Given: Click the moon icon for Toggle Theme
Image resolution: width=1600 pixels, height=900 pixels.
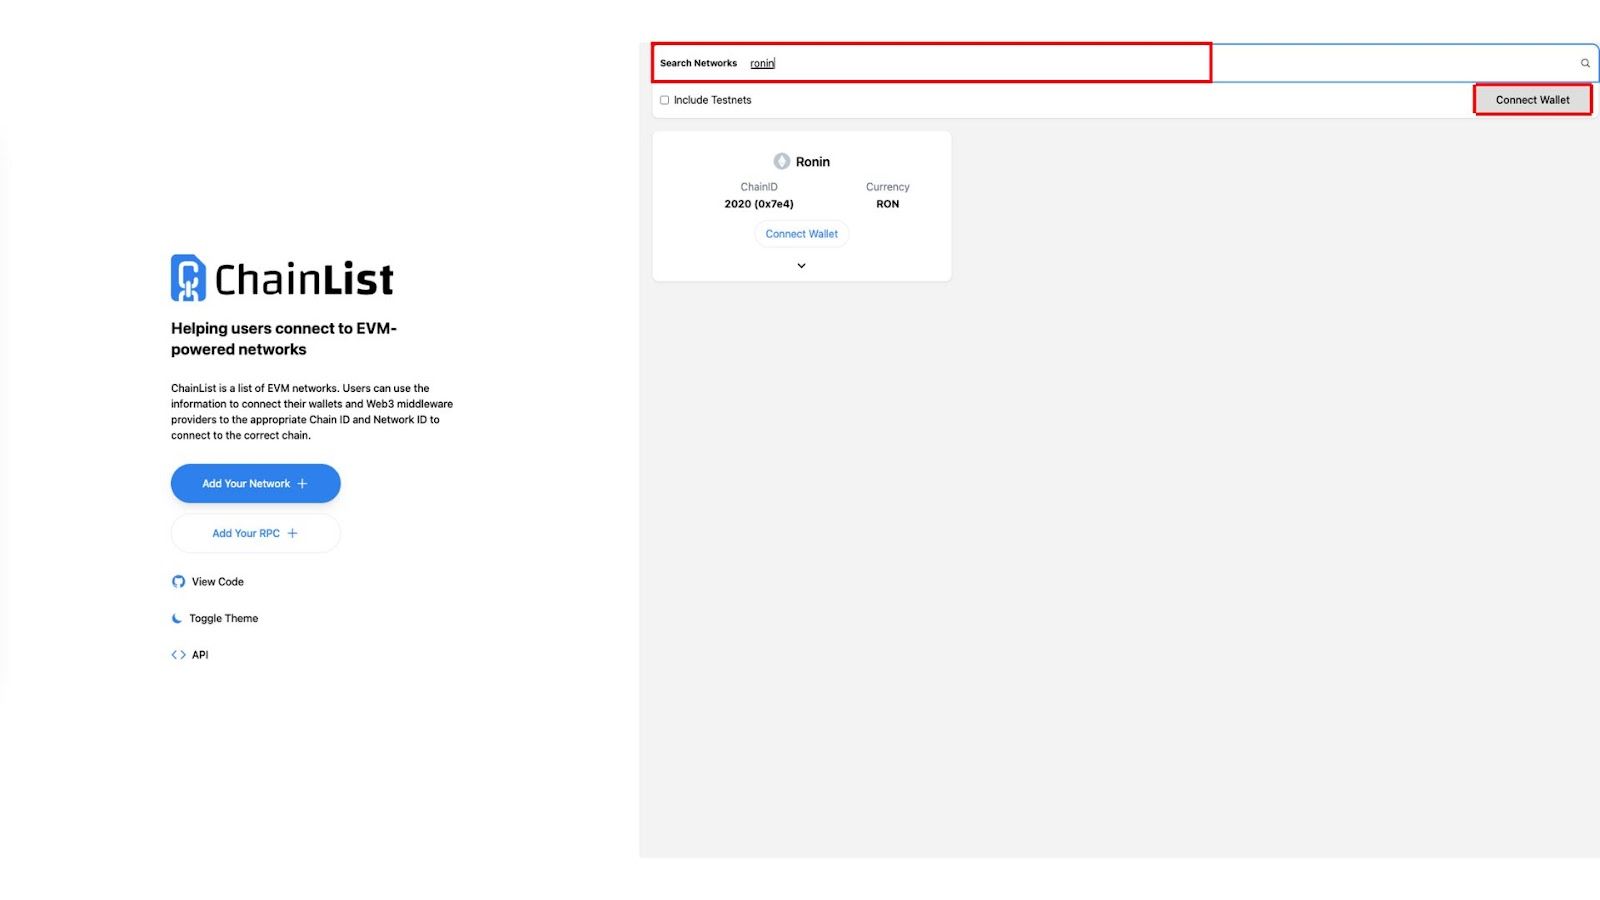Looking at the screenshot, I should coord(177,619).
